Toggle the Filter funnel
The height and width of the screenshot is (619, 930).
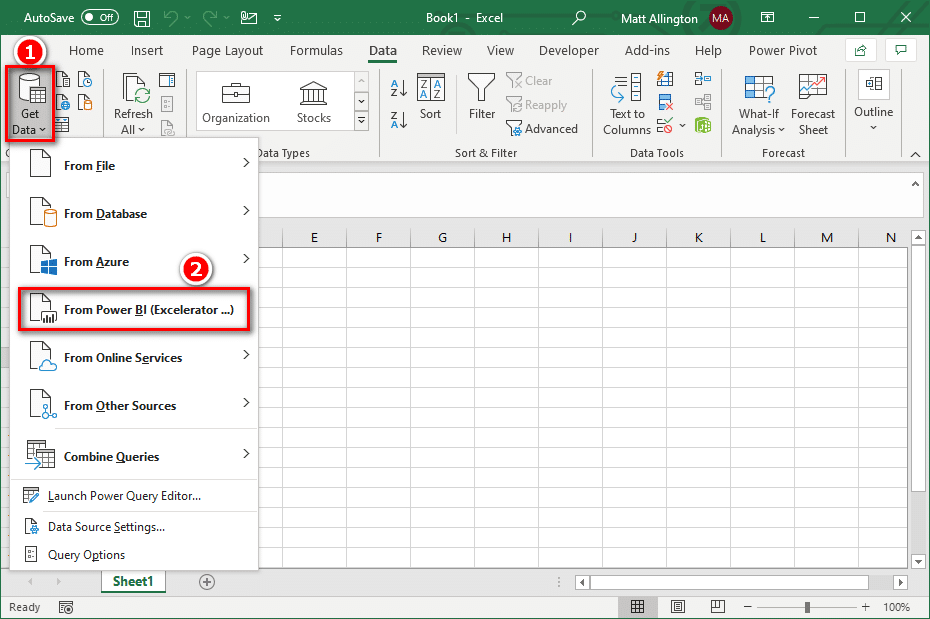click(481, 97)
